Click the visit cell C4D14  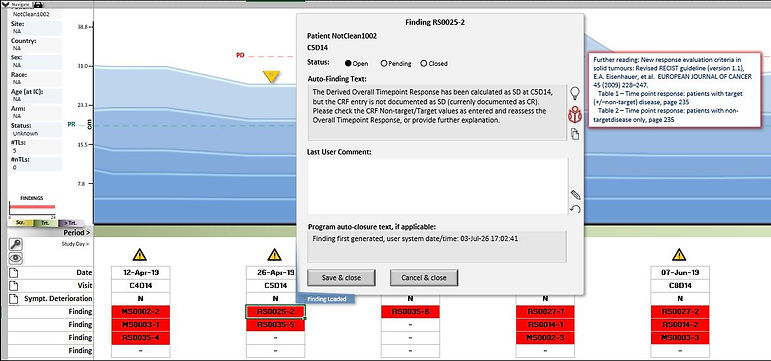pyautogui.click(x=141, y=285)
